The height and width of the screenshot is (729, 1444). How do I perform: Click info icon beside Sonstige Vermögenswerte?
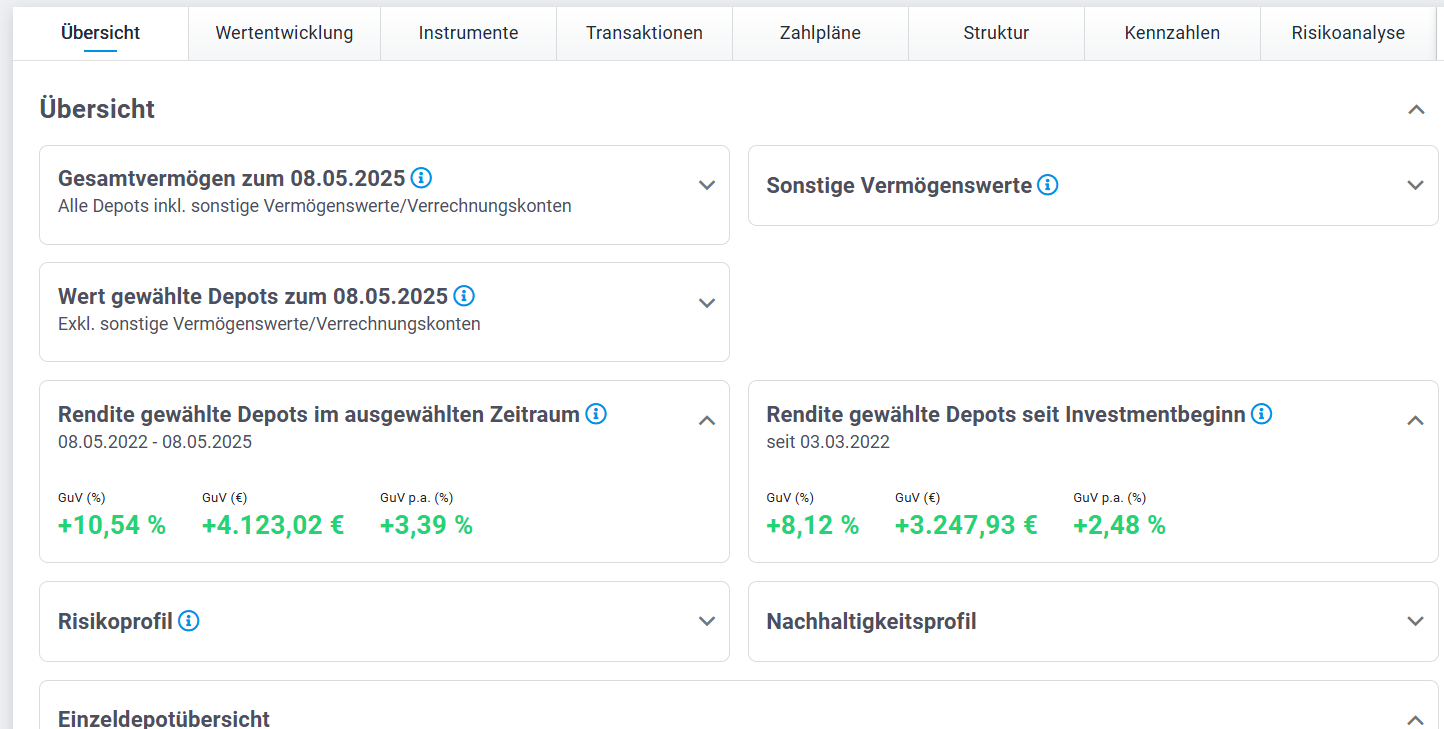tap(1047, 185)
